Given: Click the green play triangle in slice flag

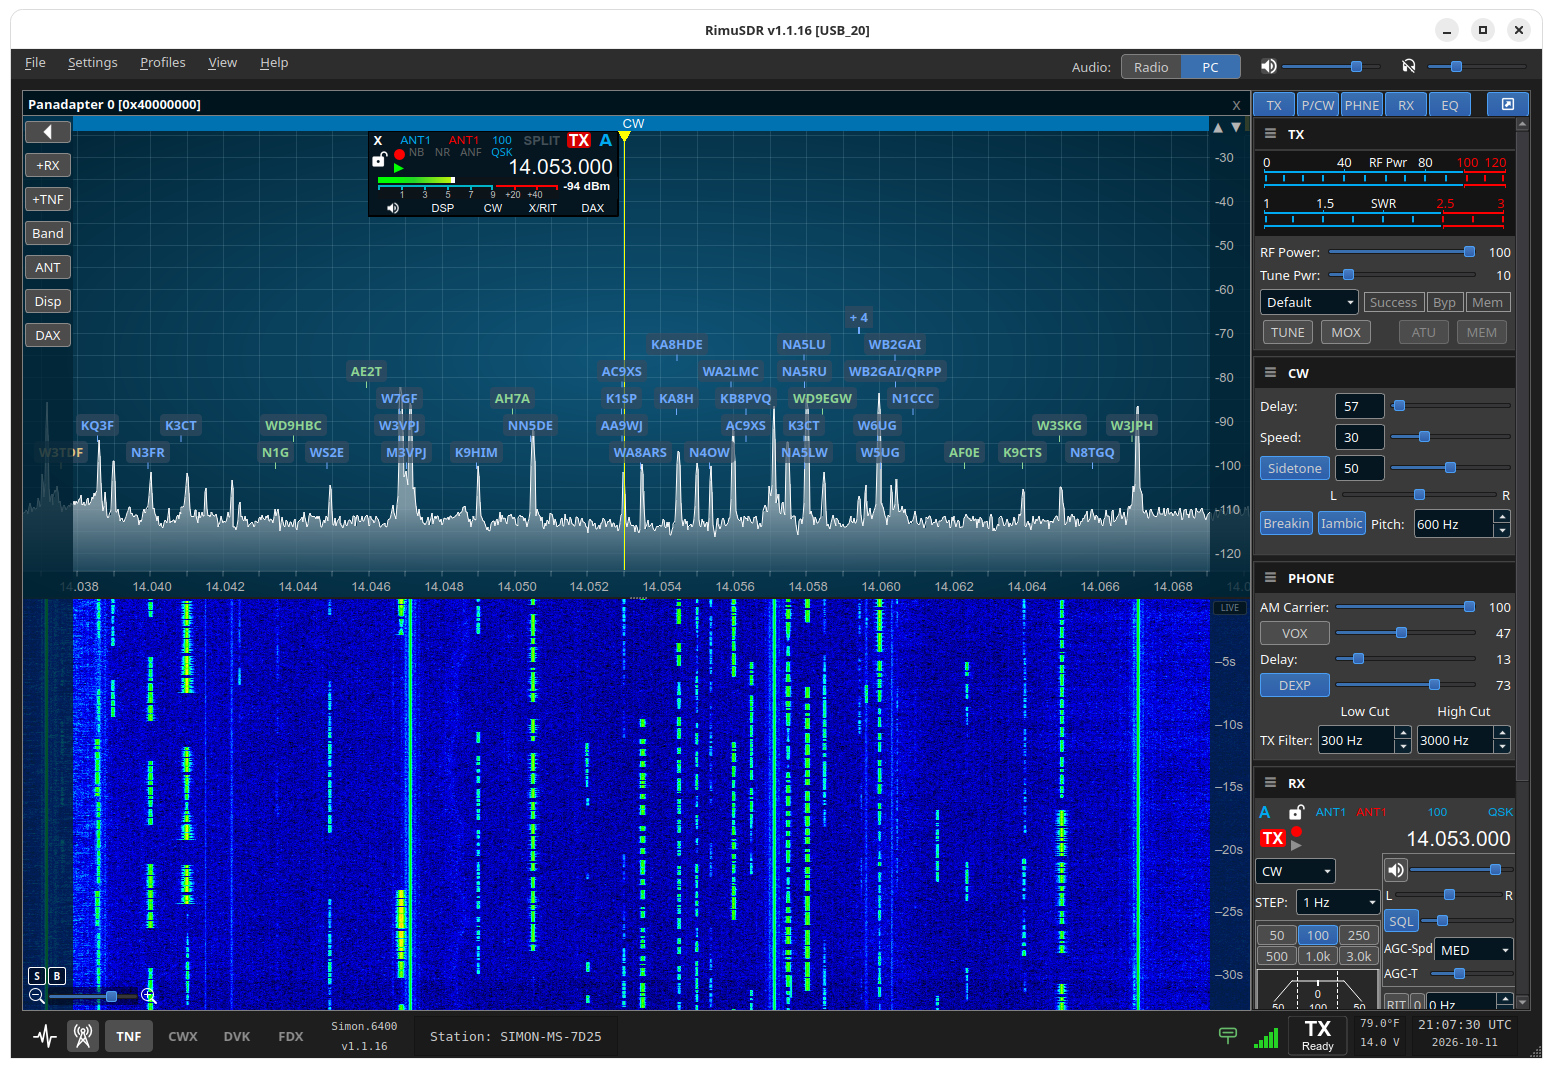Looking at the screenshot, I should coord(398,168).
